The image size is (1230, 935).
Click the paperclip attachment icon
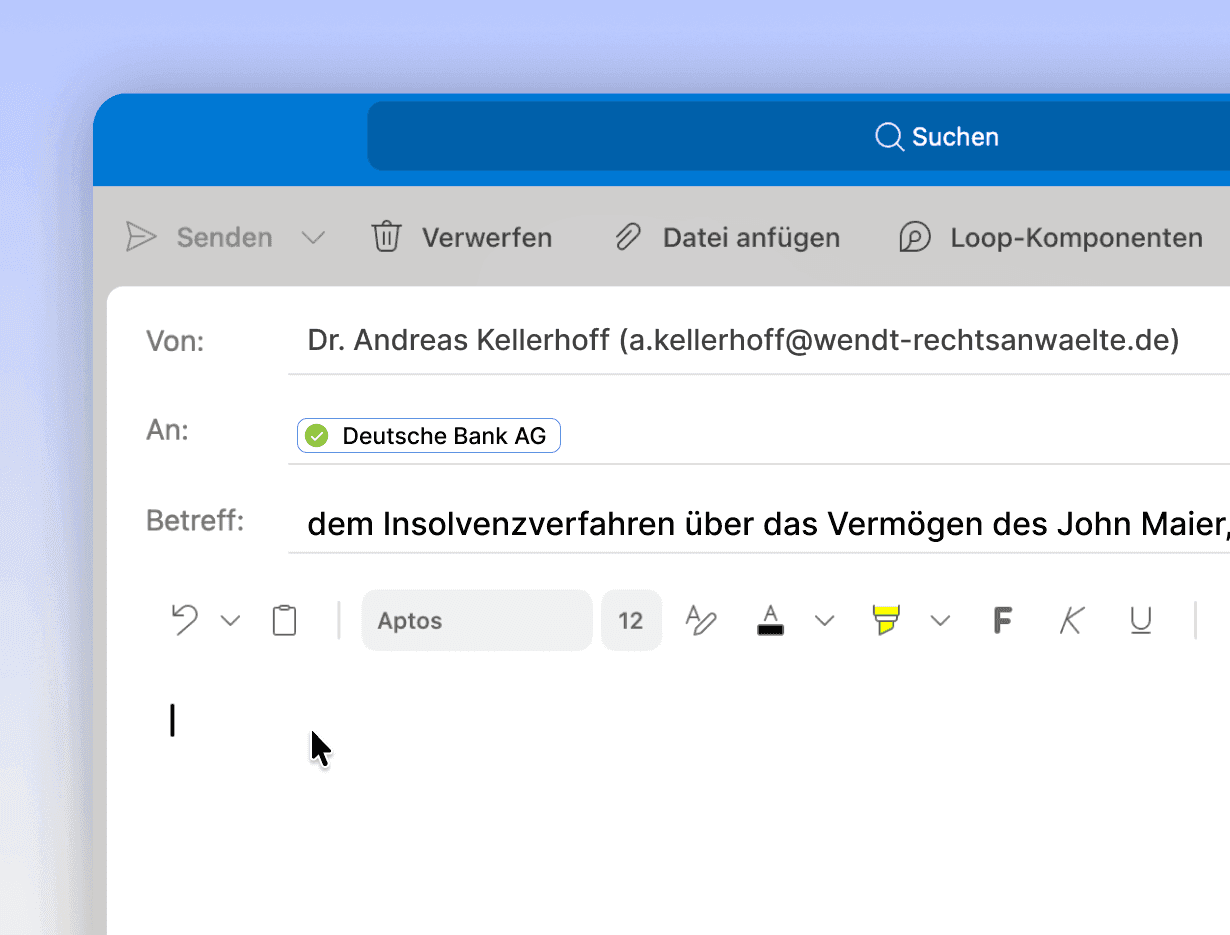pyautogui.click(x=627, y=237)
